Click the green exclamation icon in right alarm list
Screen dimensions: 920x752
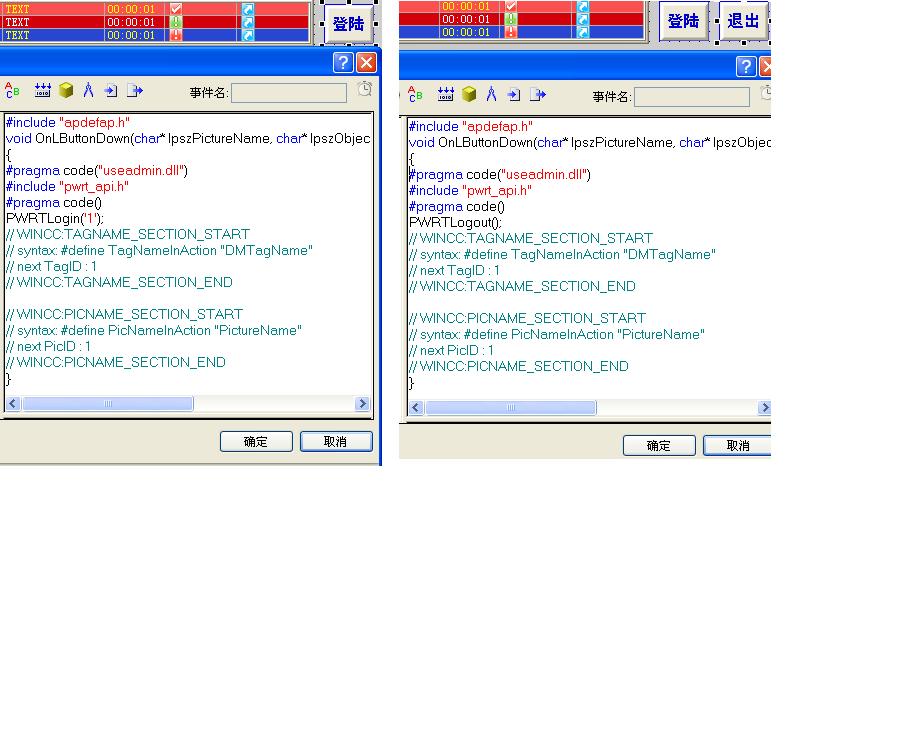pos(511,19)
